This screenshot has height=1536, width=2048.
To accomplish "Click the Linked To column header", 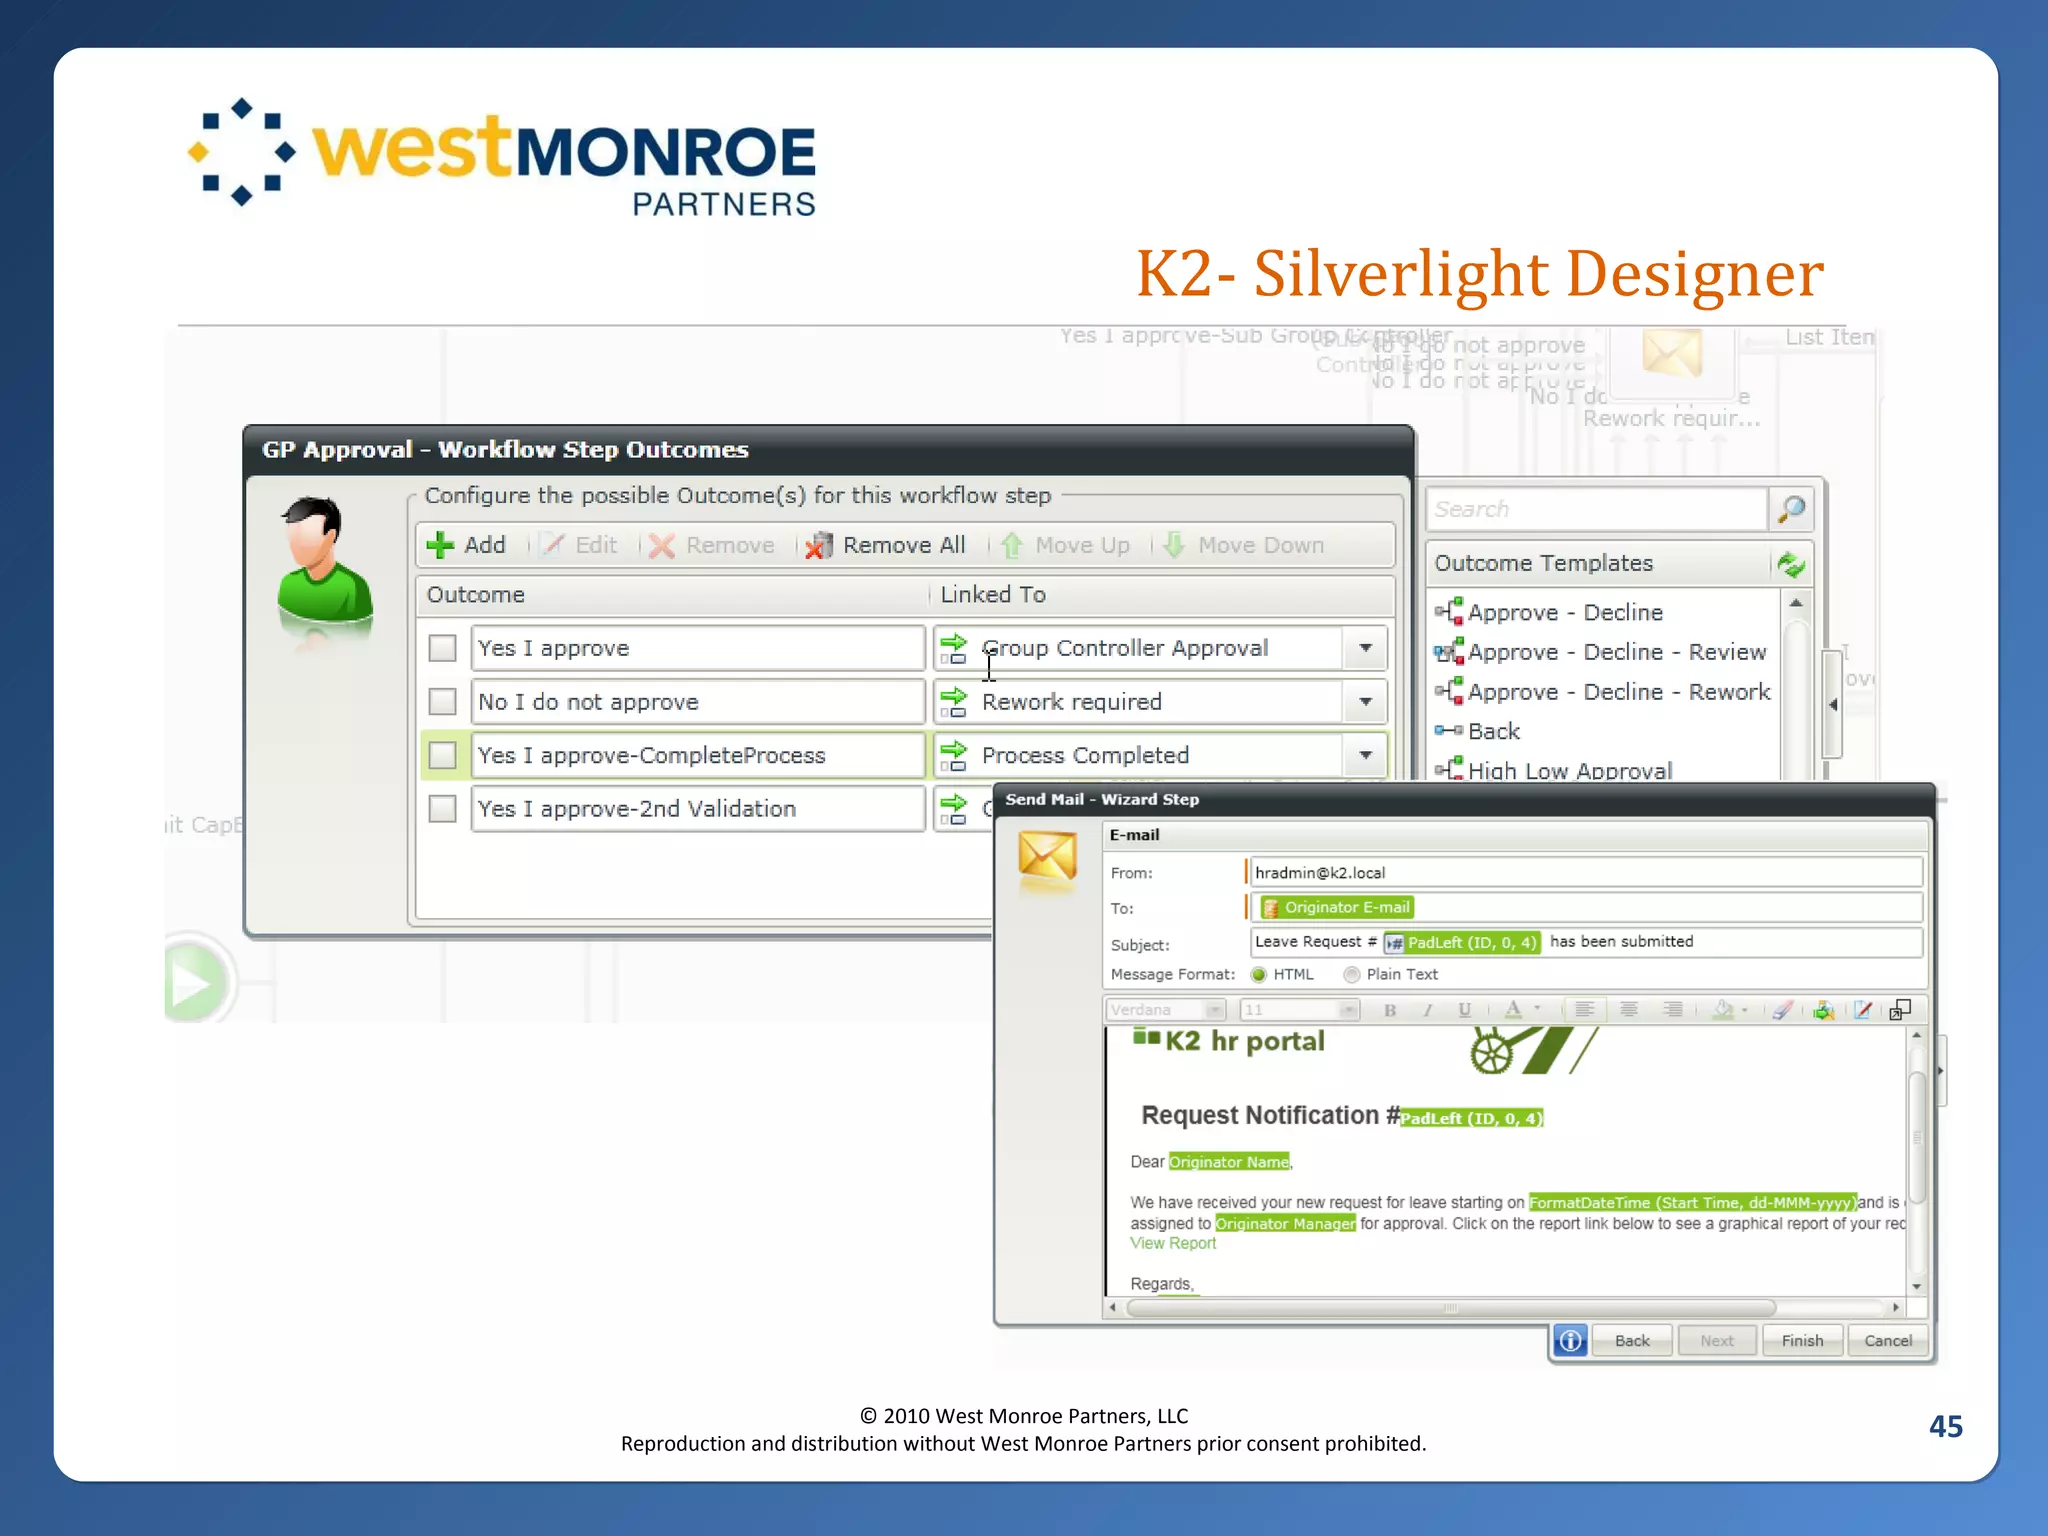I will pos(993,595).
